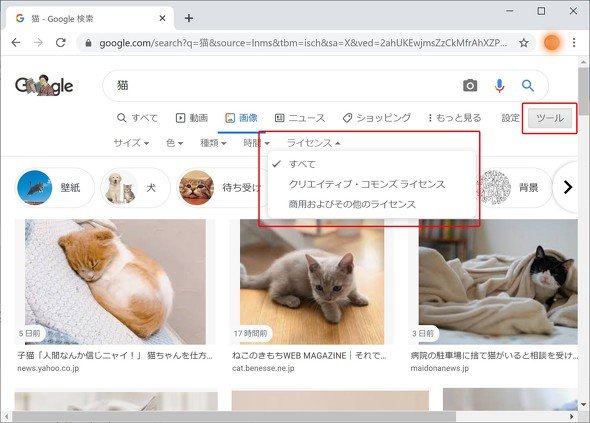Click the 犬 related chip
590x423 pixels.
pyautogui.click(x=135, y=187)
